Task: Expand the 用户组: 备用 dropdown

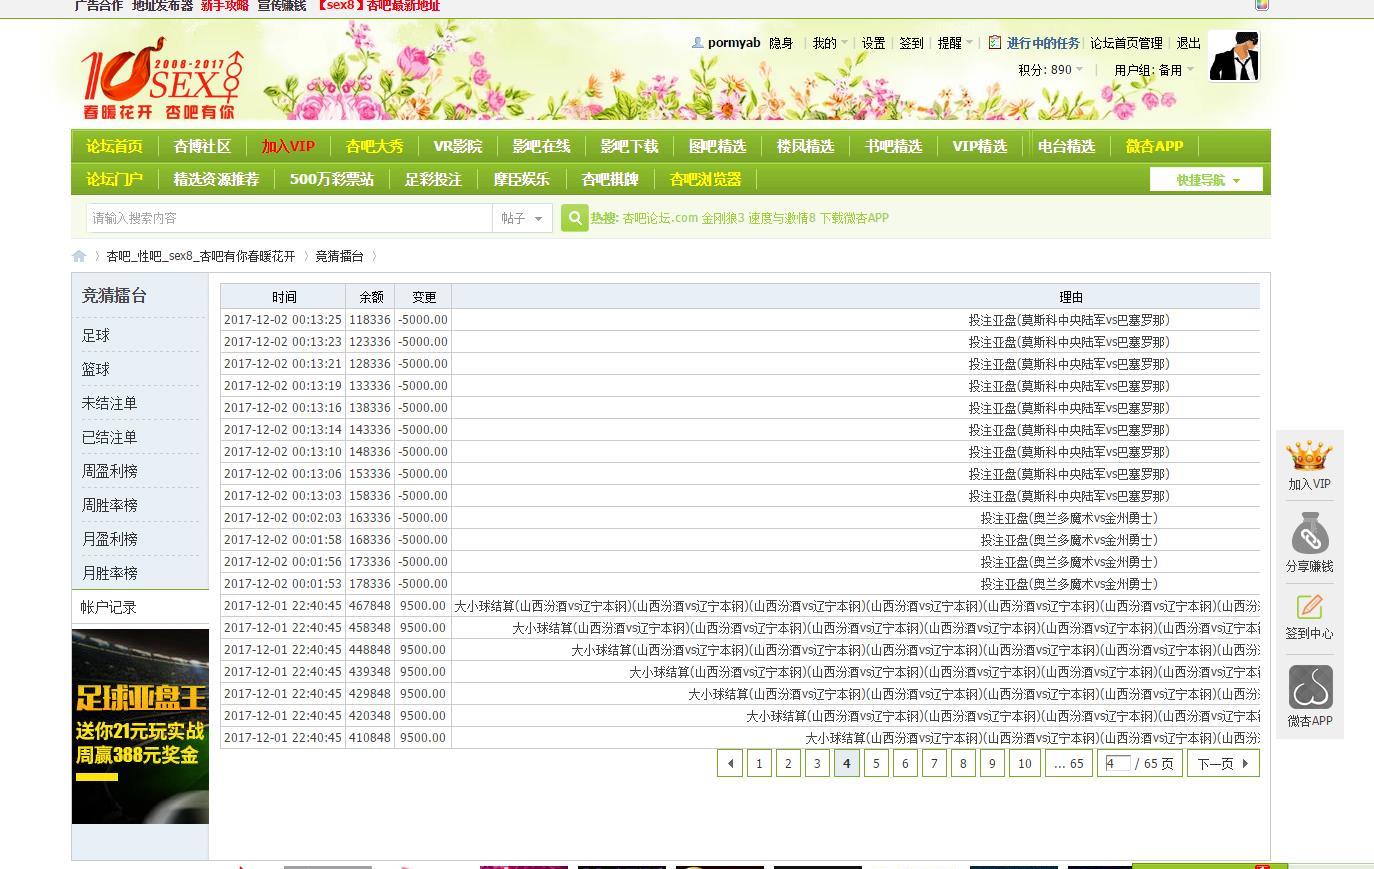Action: [x=1154, y=70]
